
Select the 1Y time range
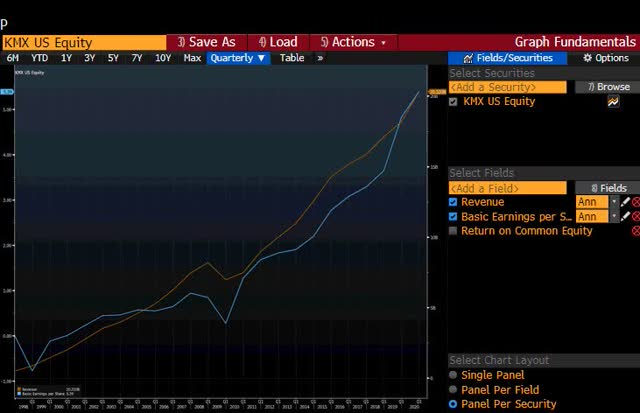coord(66,58)
